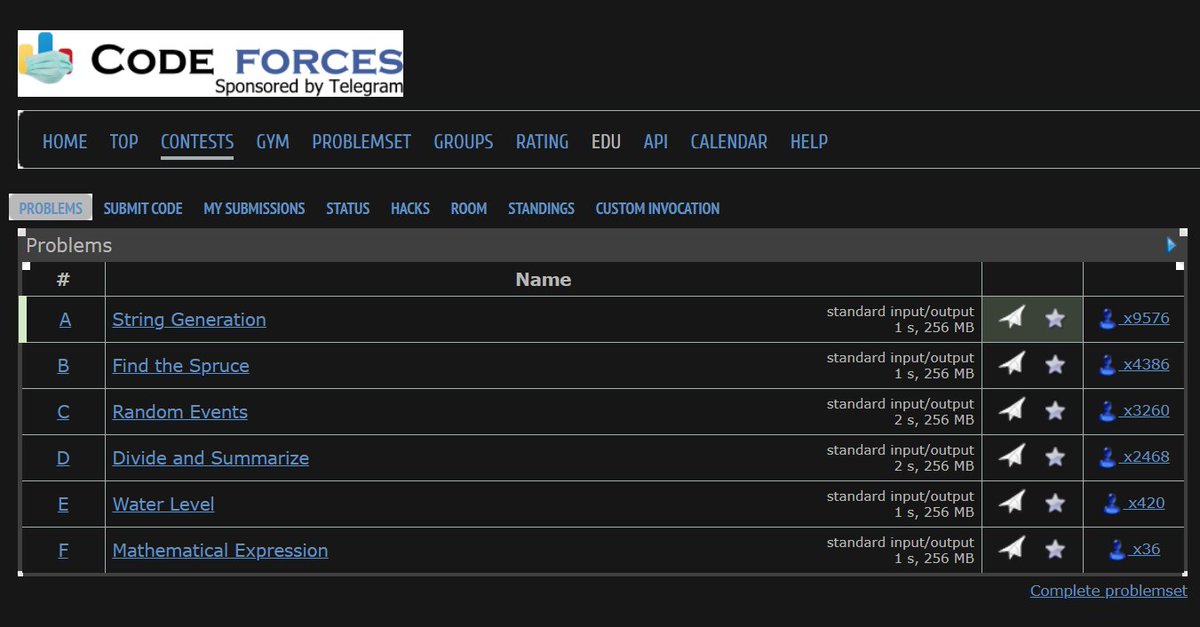1200x627 pixels.
Task: Switch to HACKS tab
Action: pos(410,208)
